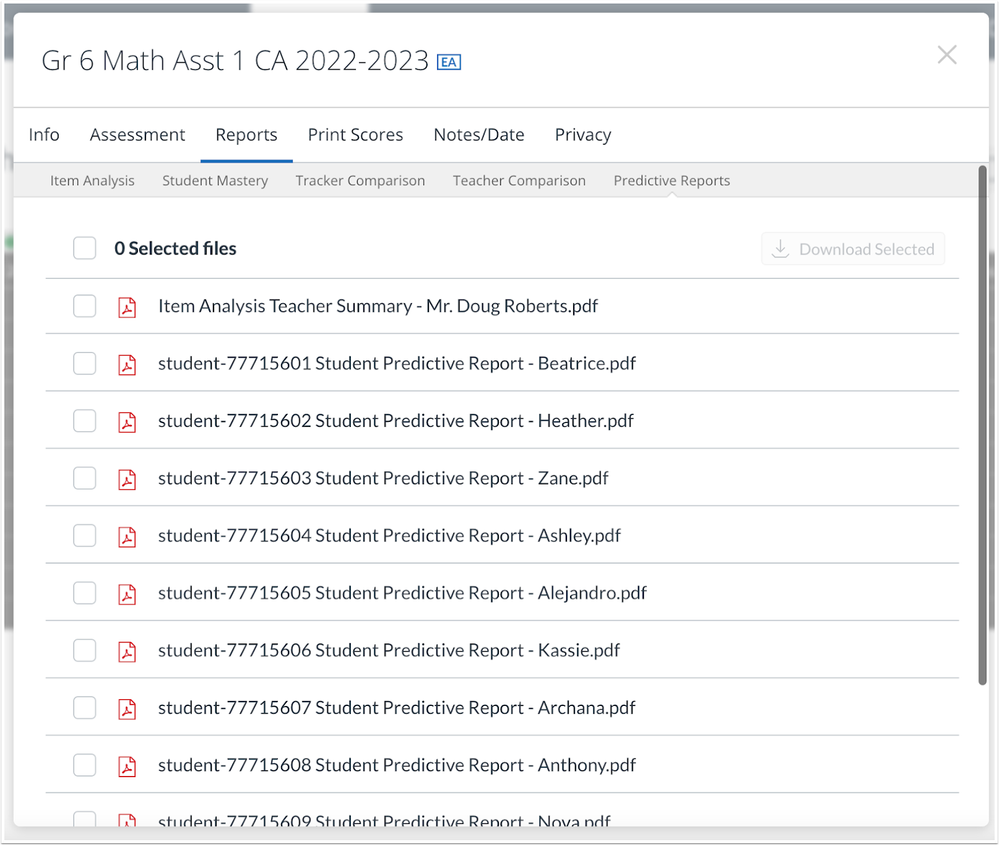Switch to the Assessment tab
The image size is (999, 845).
(x=138, y=134)
